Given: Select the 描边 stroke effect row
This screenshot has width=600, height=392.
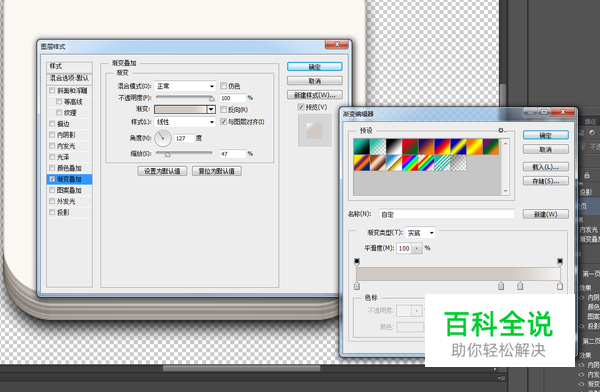Looking at the screenshot, I should click(x=69, y=124).
